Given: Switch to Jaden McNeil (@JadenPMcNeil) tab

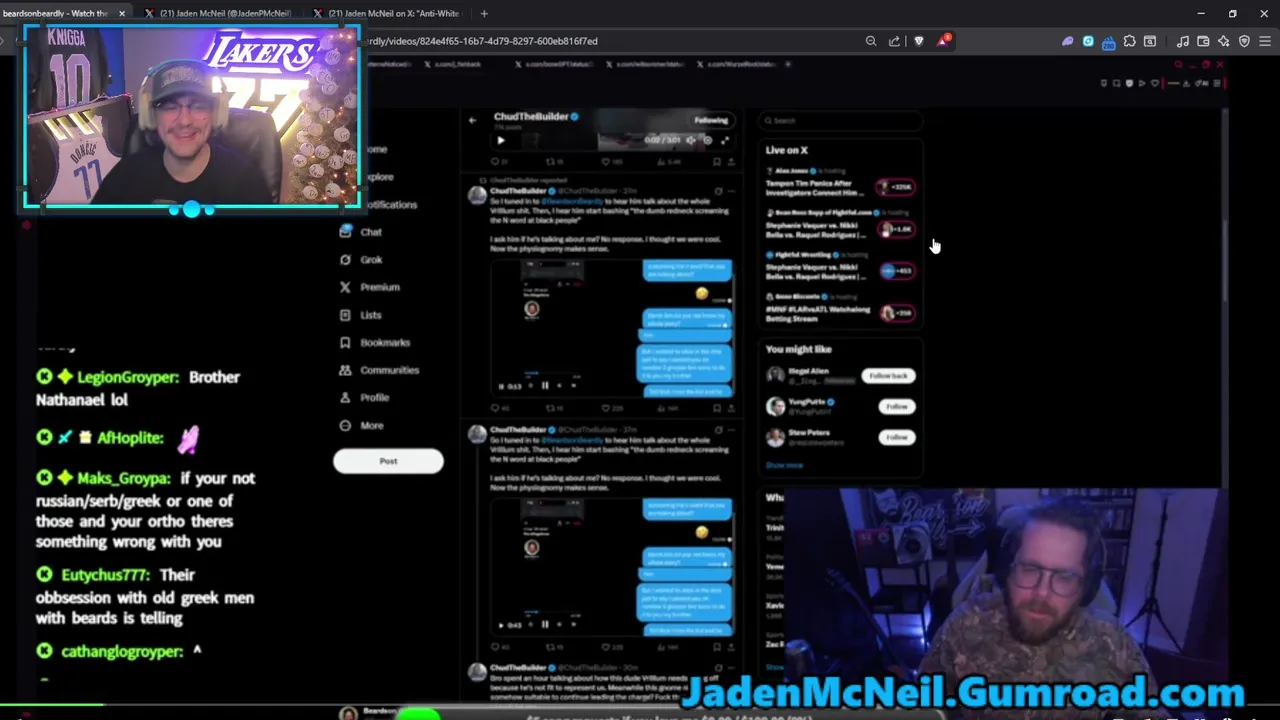Looking at the screenshot, I should (x=218, y=13).
